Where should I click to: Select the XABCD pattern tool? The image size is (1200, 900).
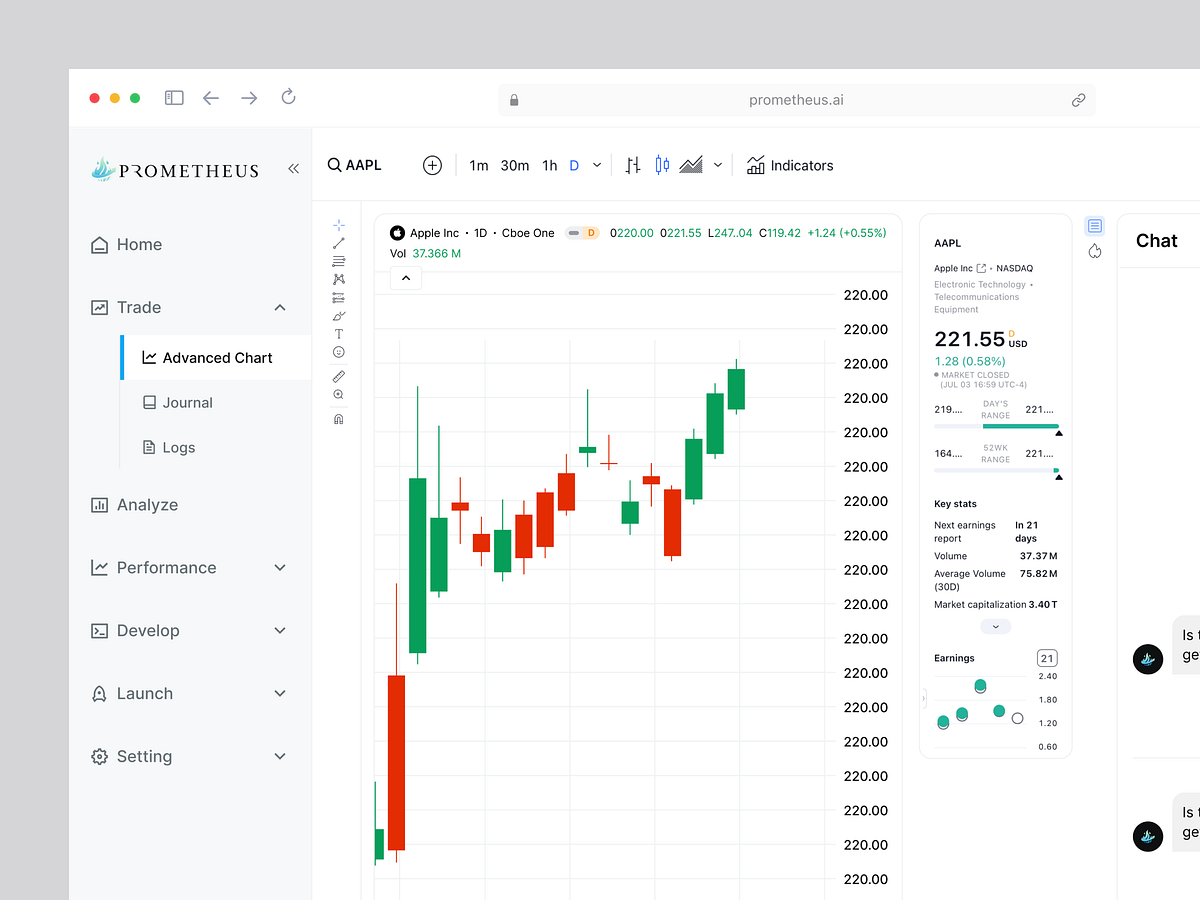coord(339,279)
